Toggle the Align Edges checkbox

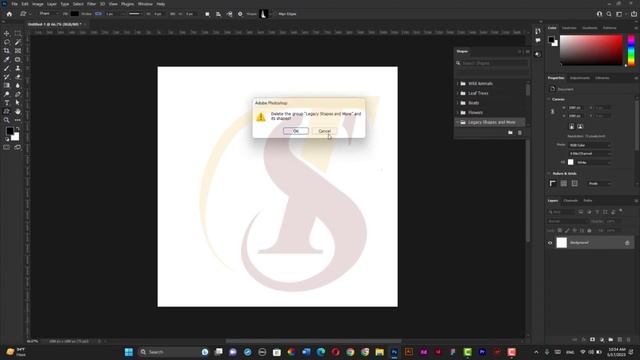[x=275, y=14]
